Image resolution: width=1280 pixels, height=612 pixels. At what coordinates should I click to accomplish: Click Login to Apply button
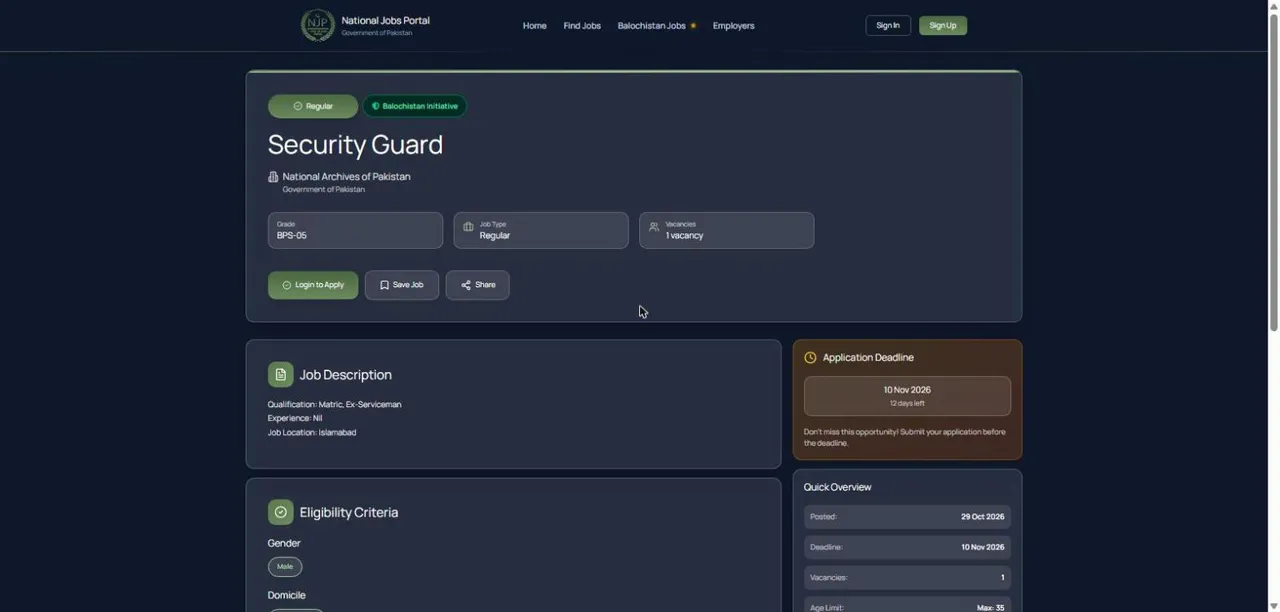pos(313,285)
